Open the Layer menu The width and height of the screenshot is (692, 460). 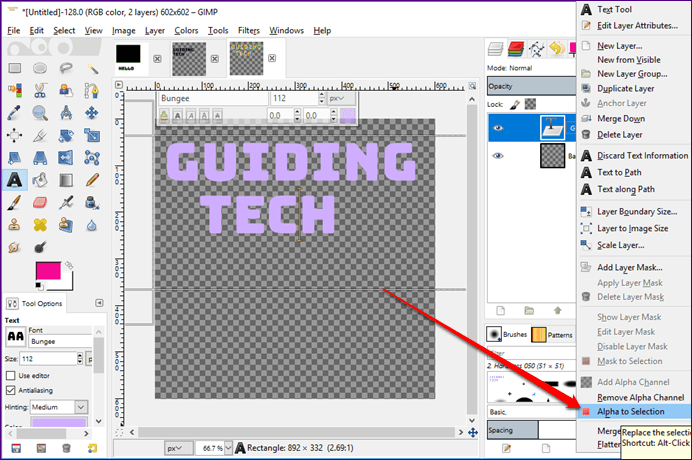tap(154, 30)
